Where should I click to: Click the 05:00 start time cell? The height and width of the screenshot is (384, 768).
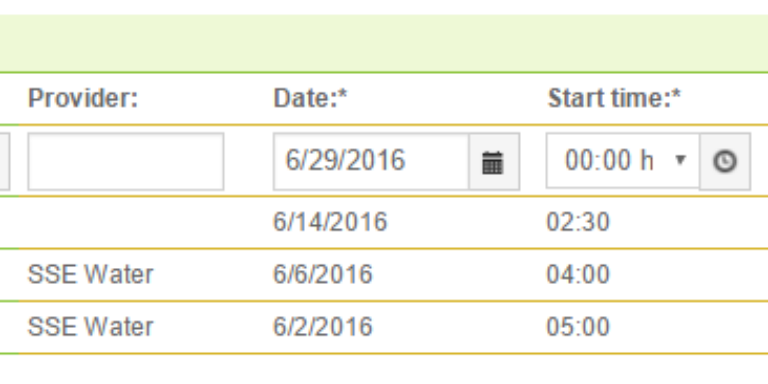[578, 327]
